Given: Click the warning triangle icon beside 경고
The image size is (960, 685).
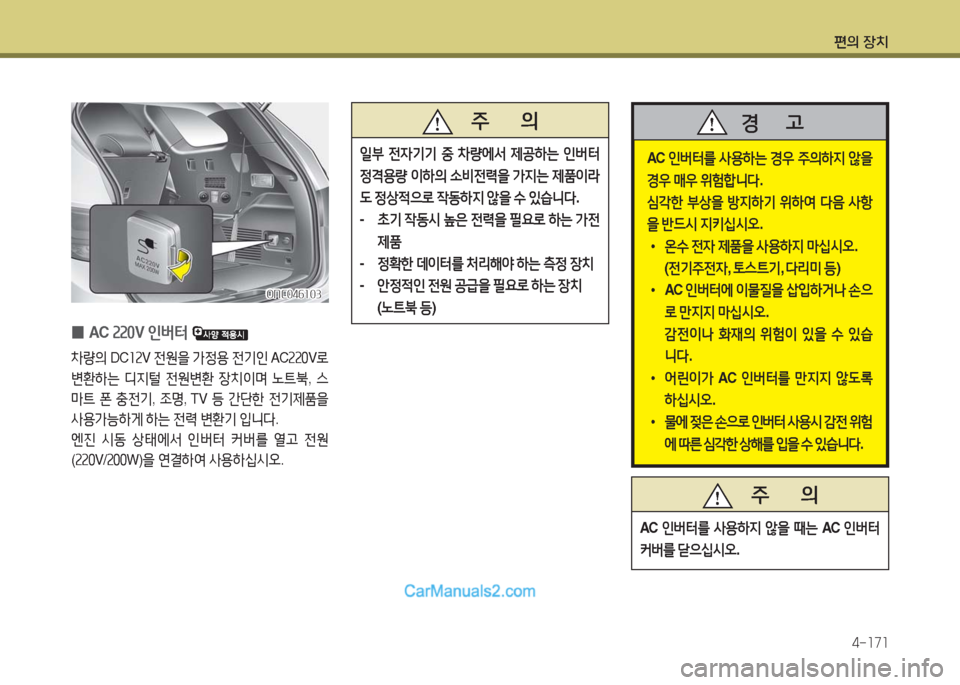Looking at the screenshot, I should 711,122.
